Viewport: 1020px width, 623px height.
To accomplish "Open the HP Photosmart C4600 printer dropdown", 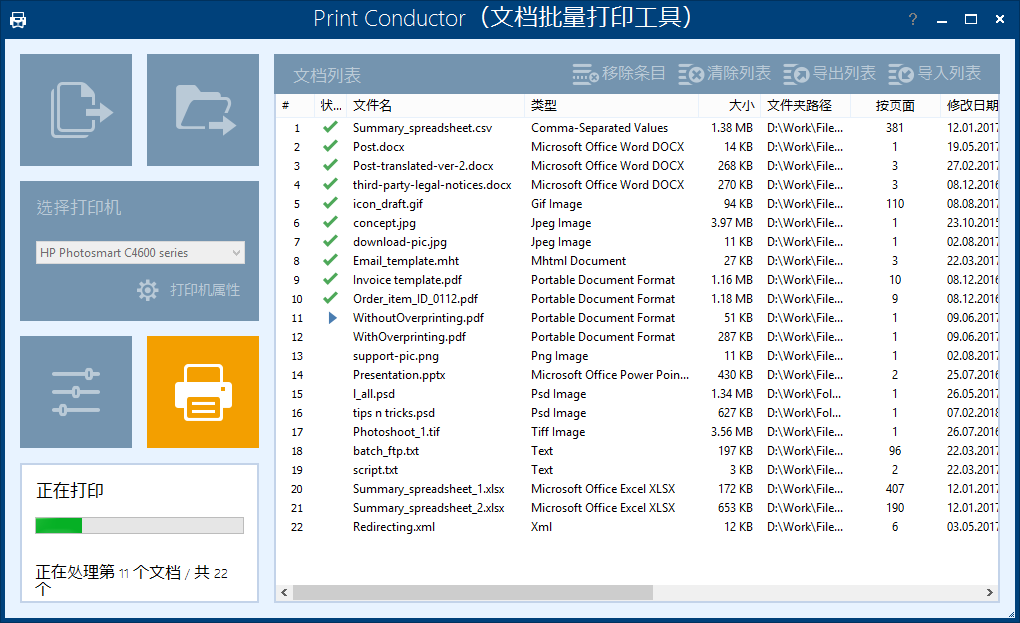I will (139, 252).
